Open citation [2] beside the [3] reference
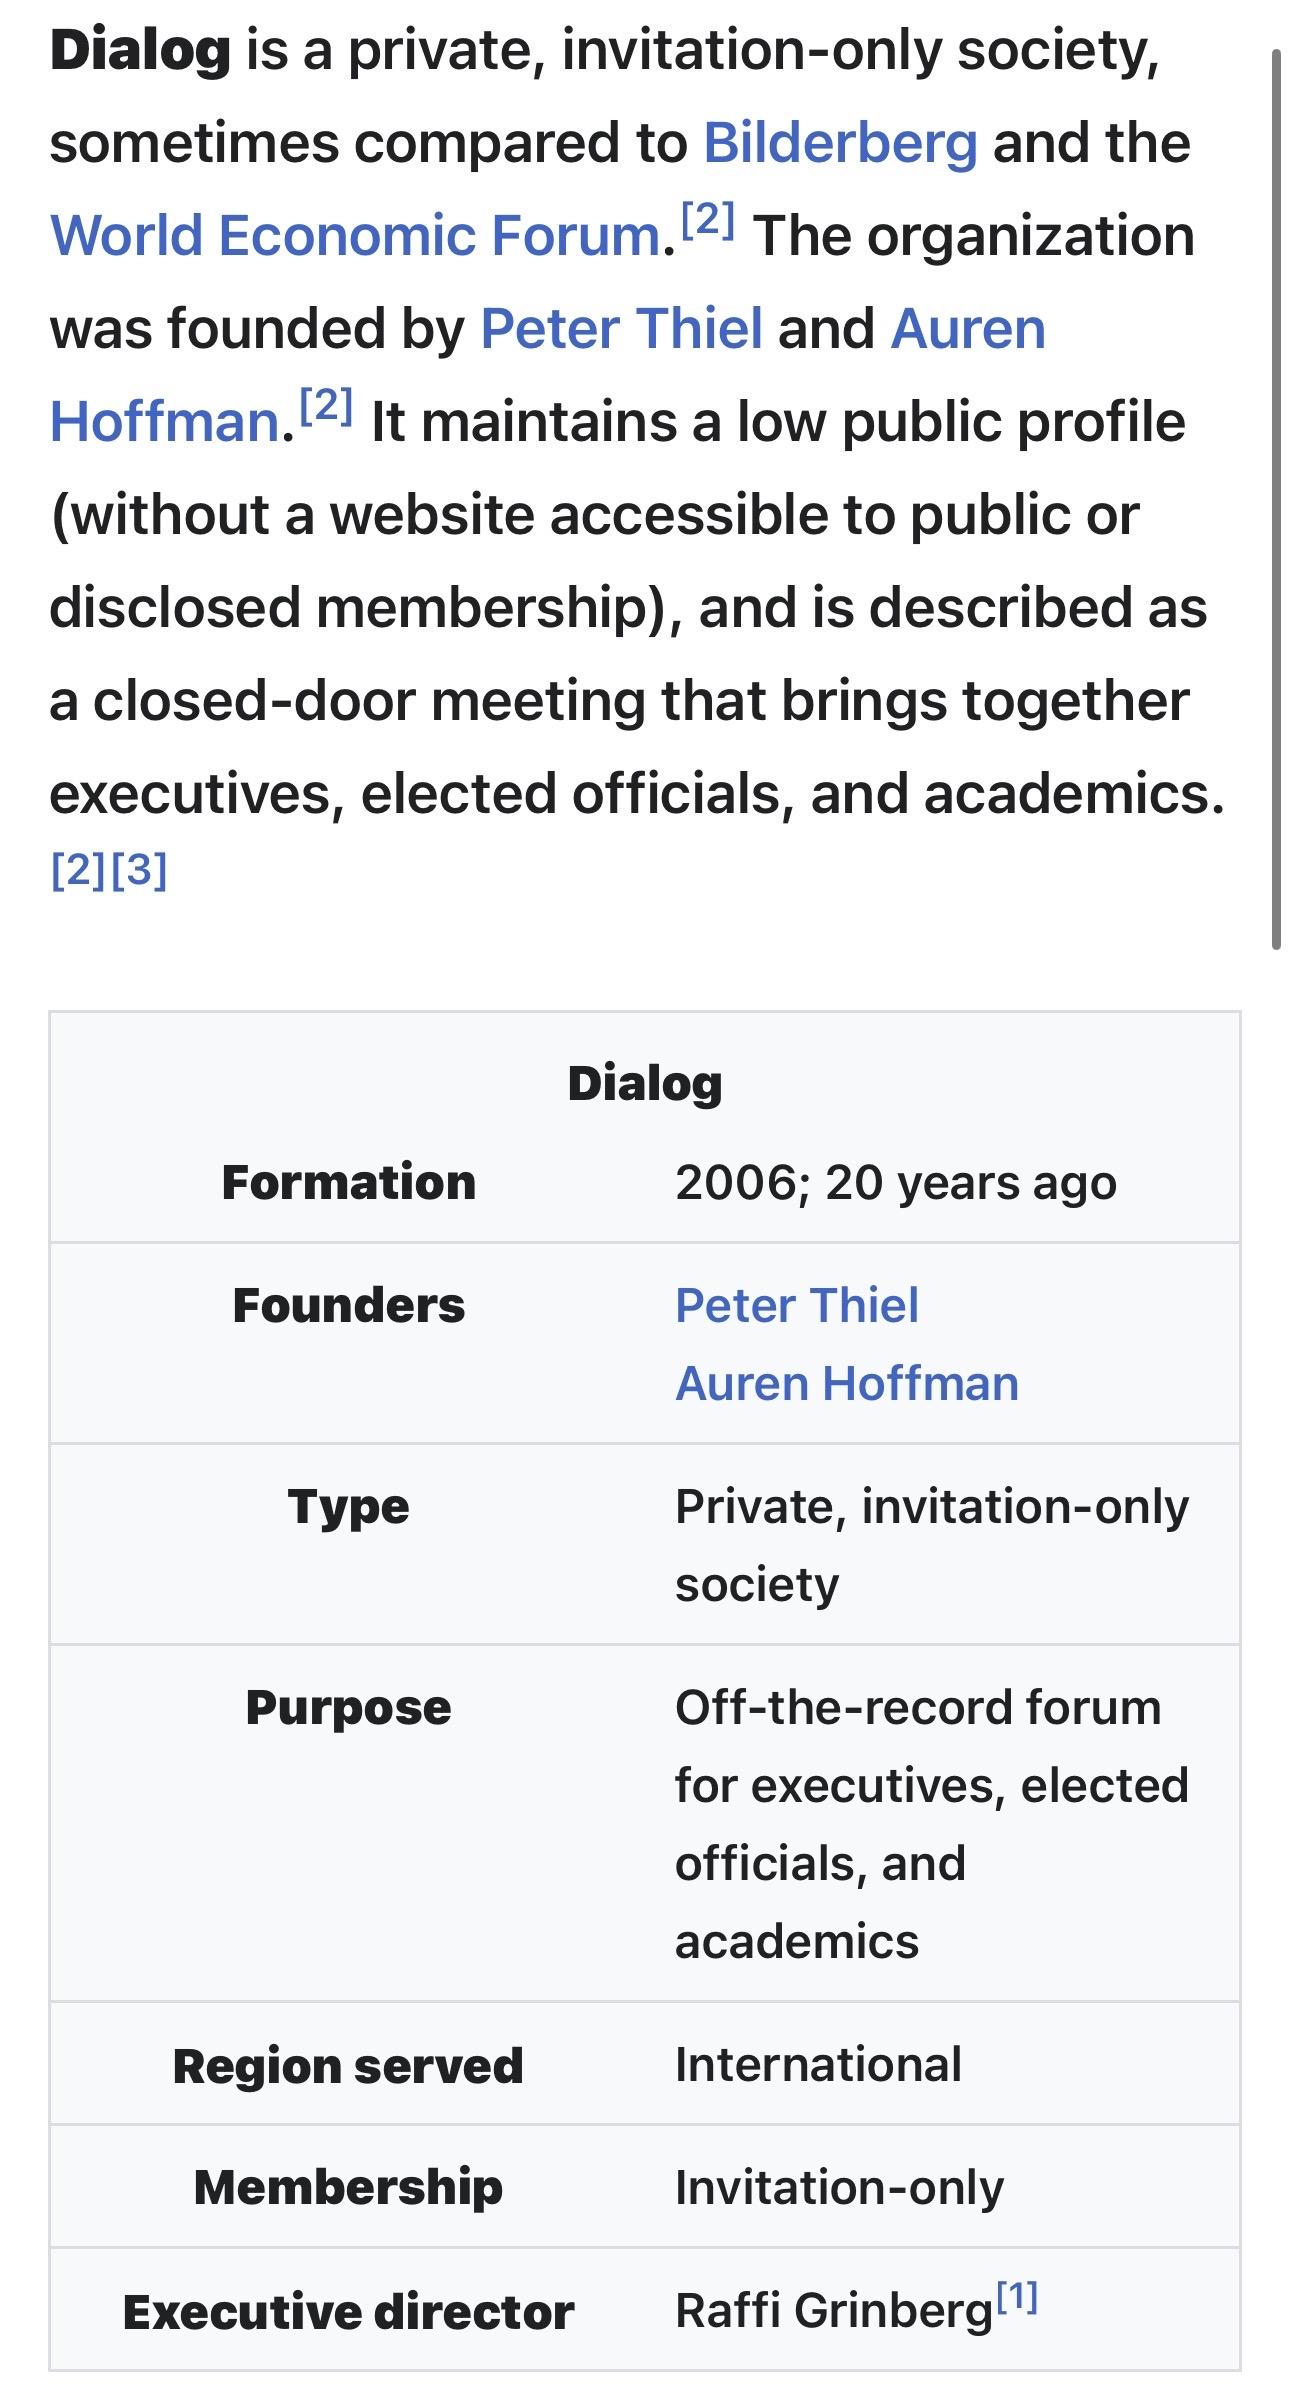Screen dimensions: 1290x2400 point(78,870)
